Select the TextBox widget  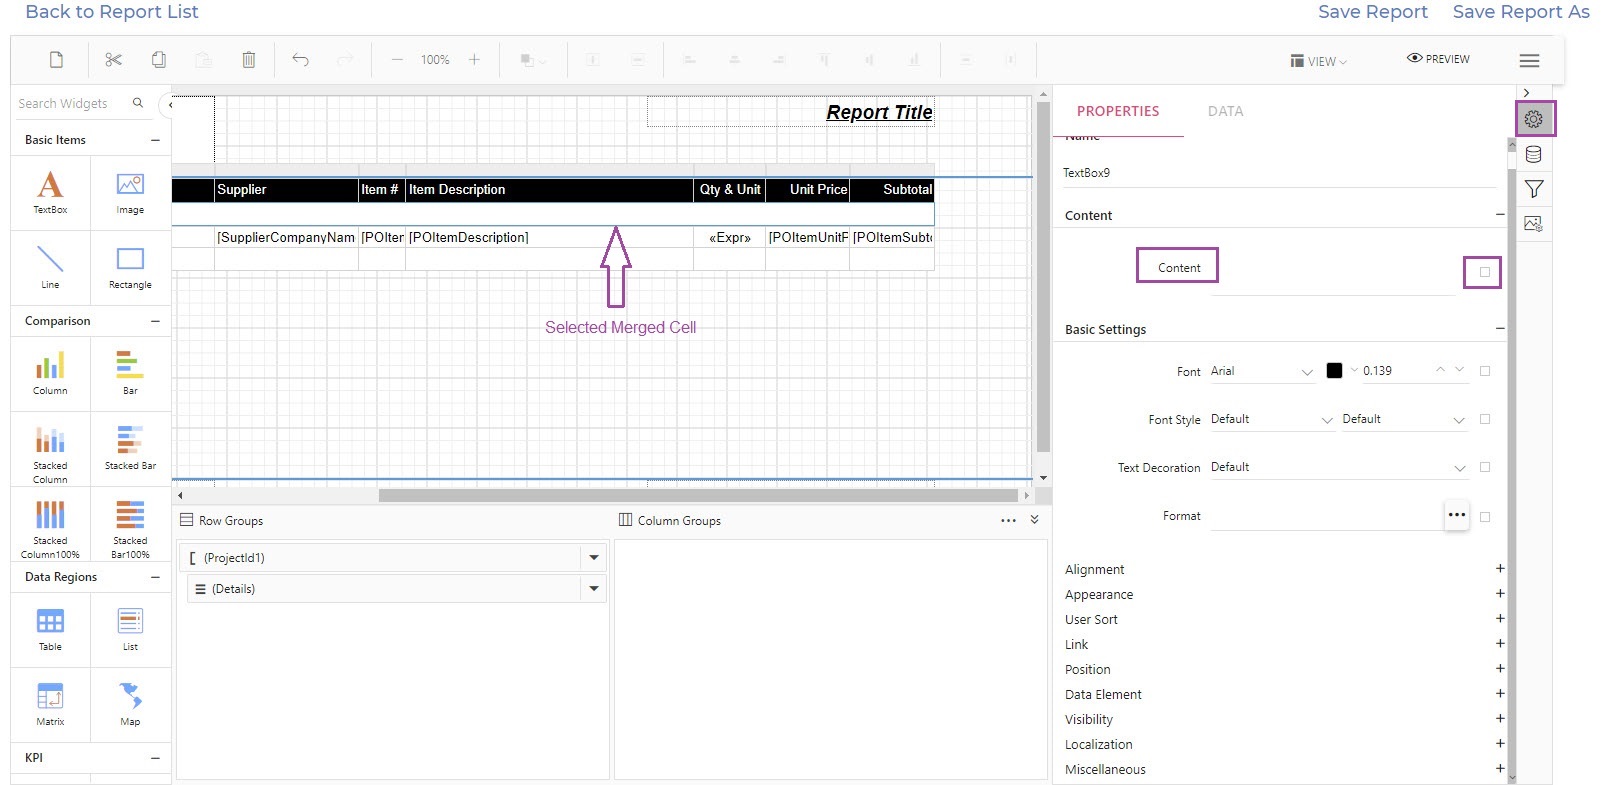(50, 192)
